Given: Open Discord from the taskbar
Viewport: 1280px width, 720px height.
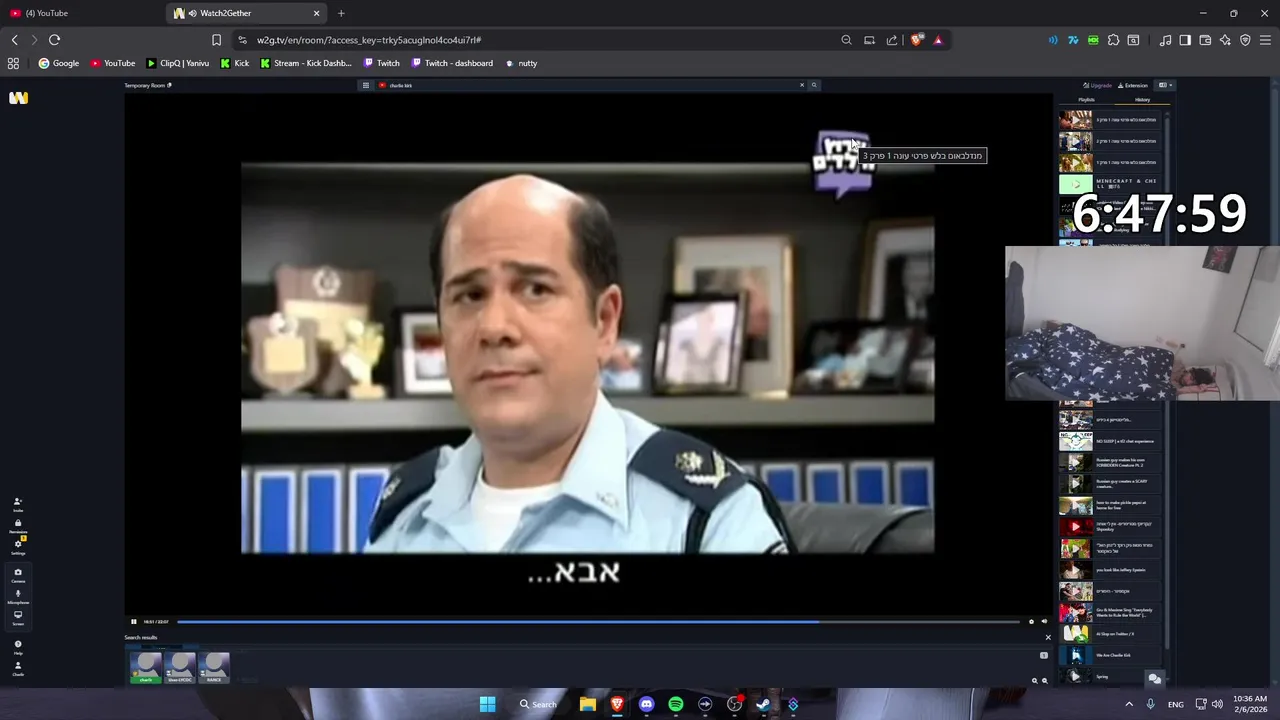Looking at the screenshot, I should pyautogui.click(x=646, y=704).
